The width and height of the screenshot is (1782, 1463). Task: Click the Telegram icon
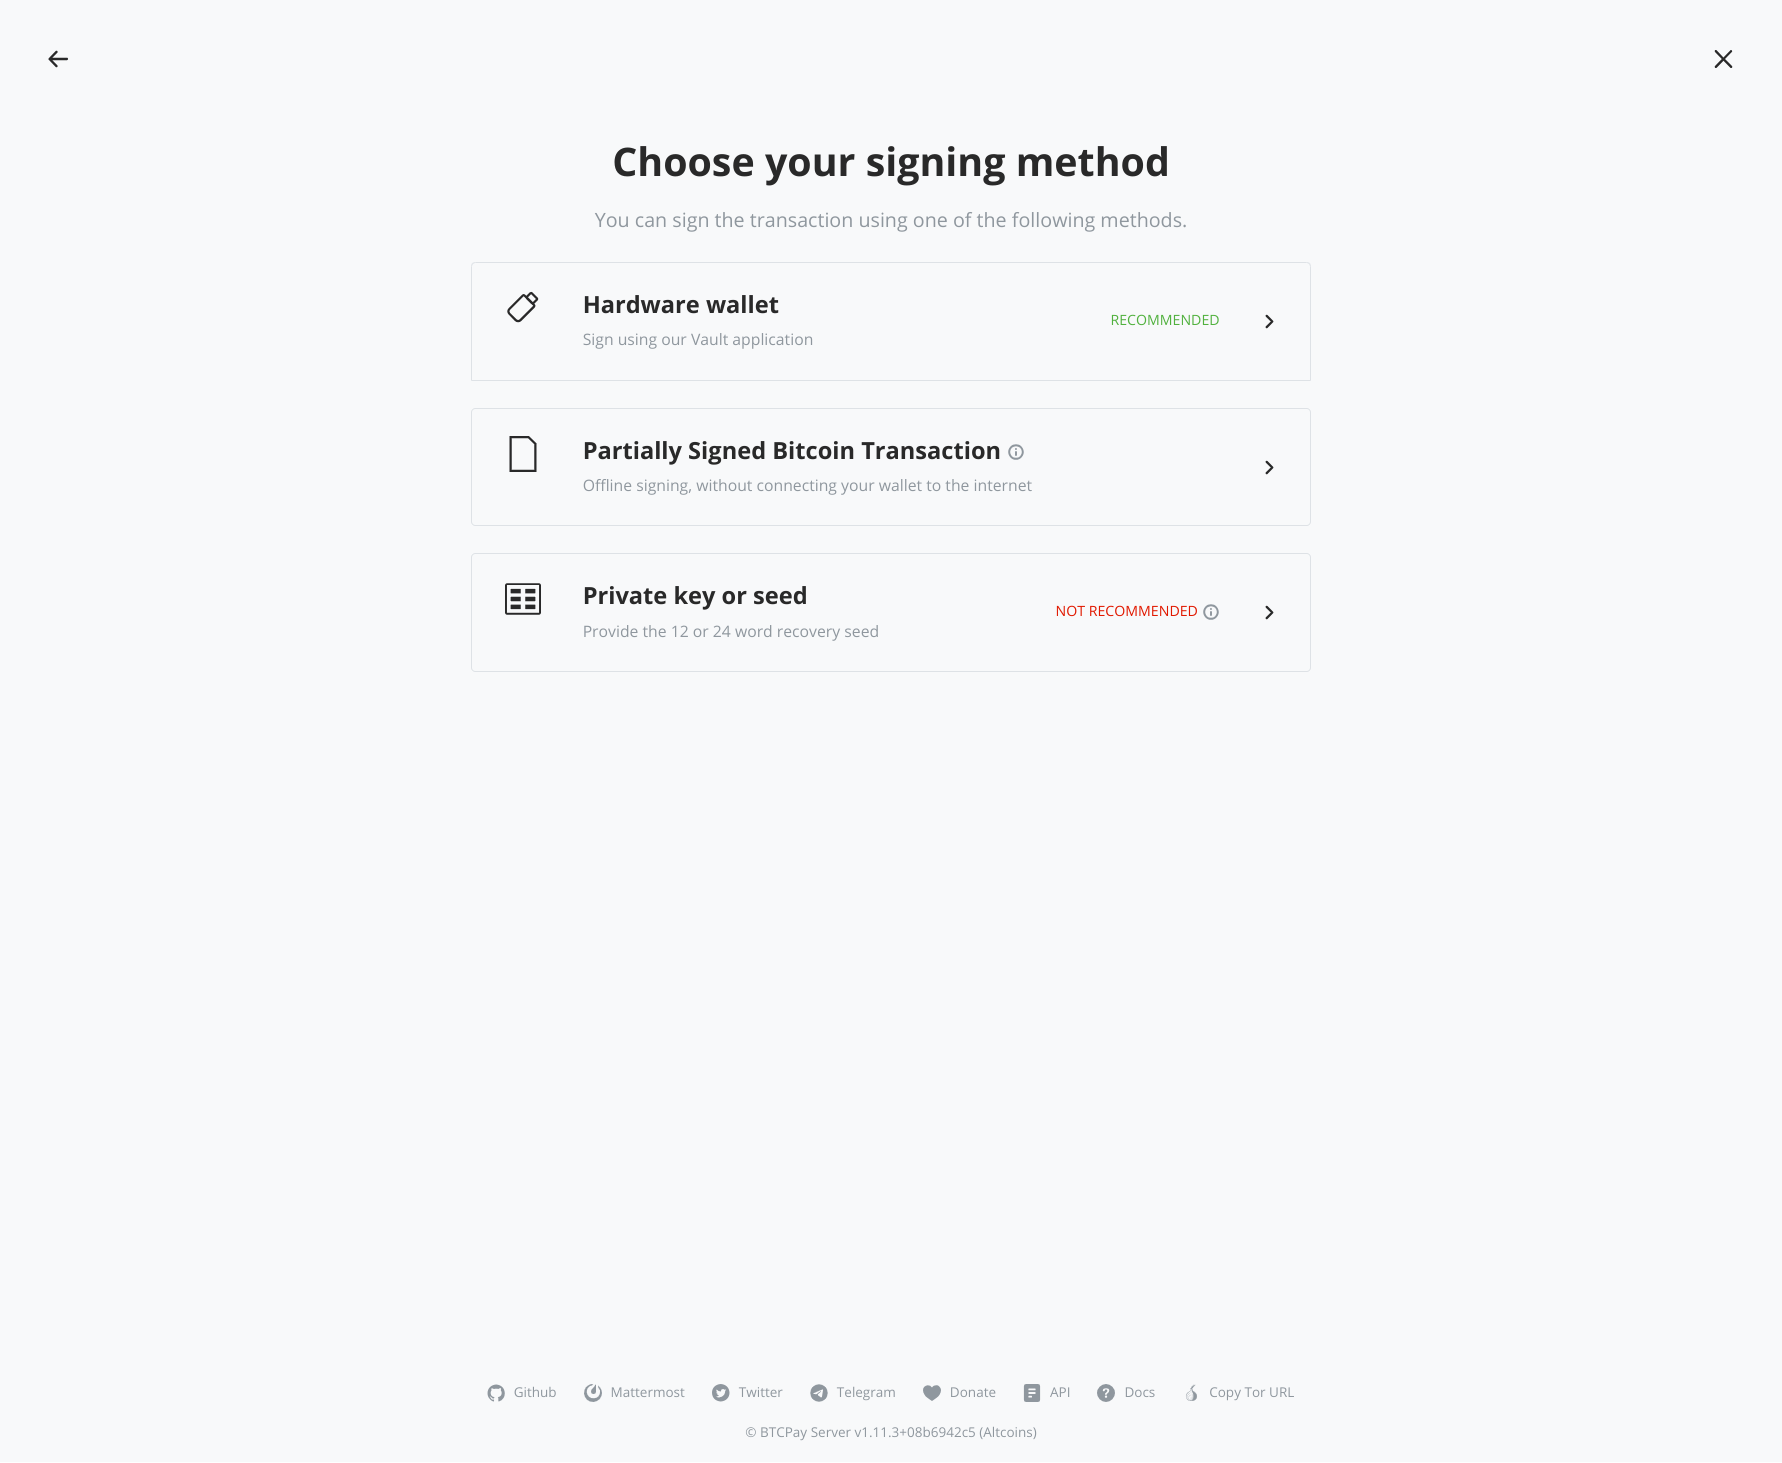pyautogui.click(x=818, y=1392)
